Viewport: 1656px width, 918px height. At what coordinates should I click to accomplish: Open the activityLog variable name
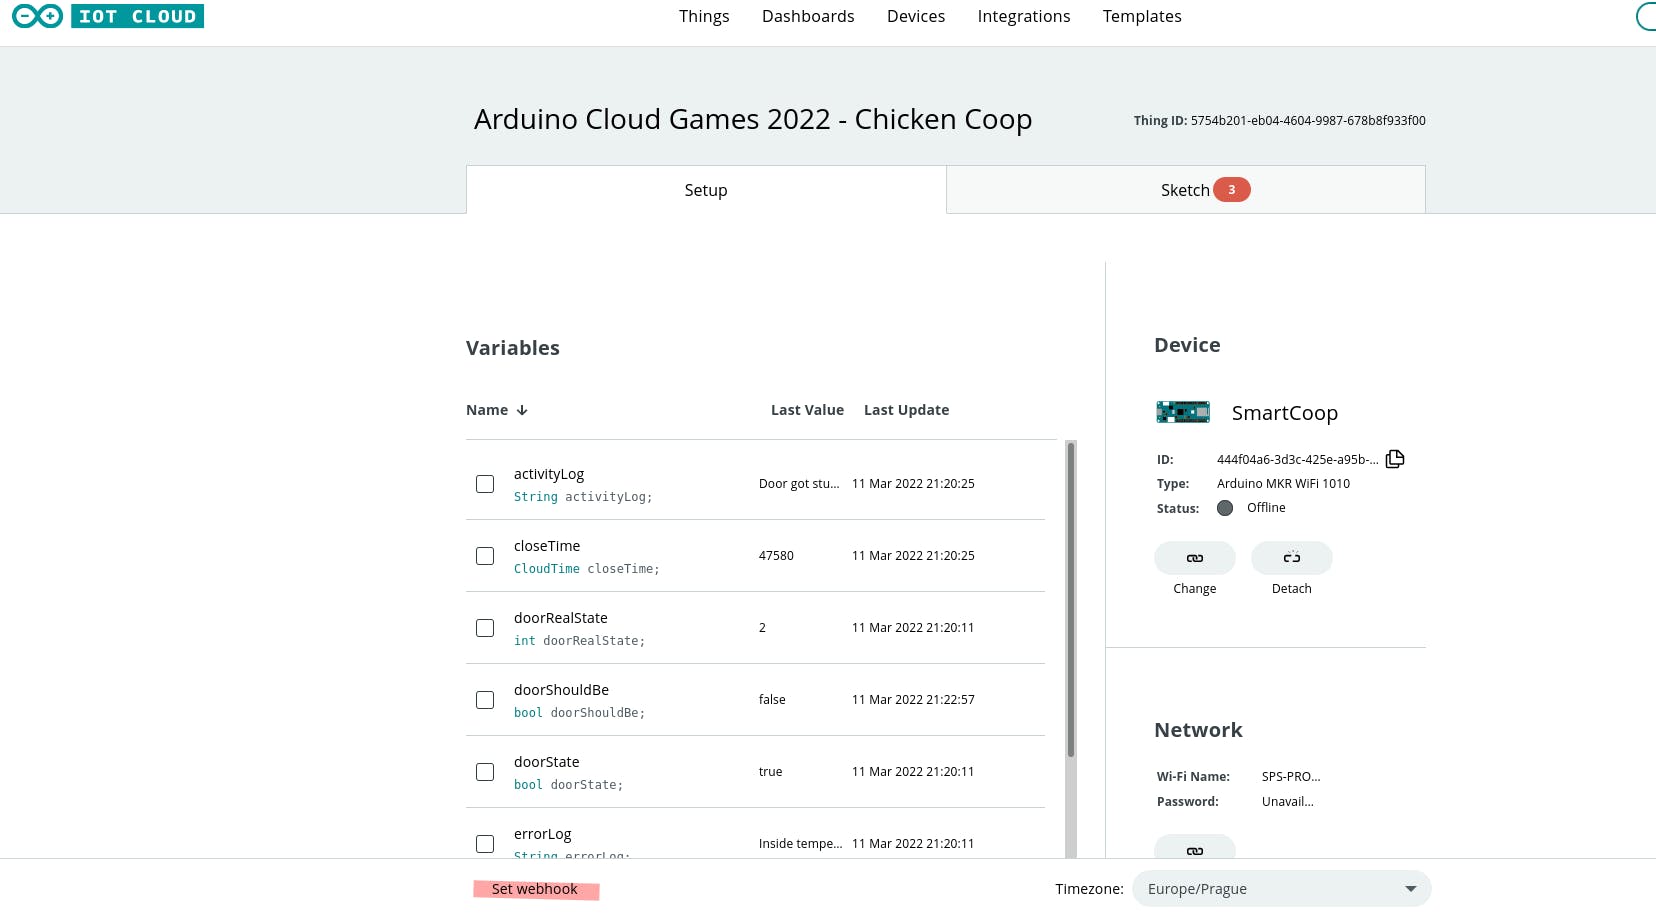coord(549,474)
